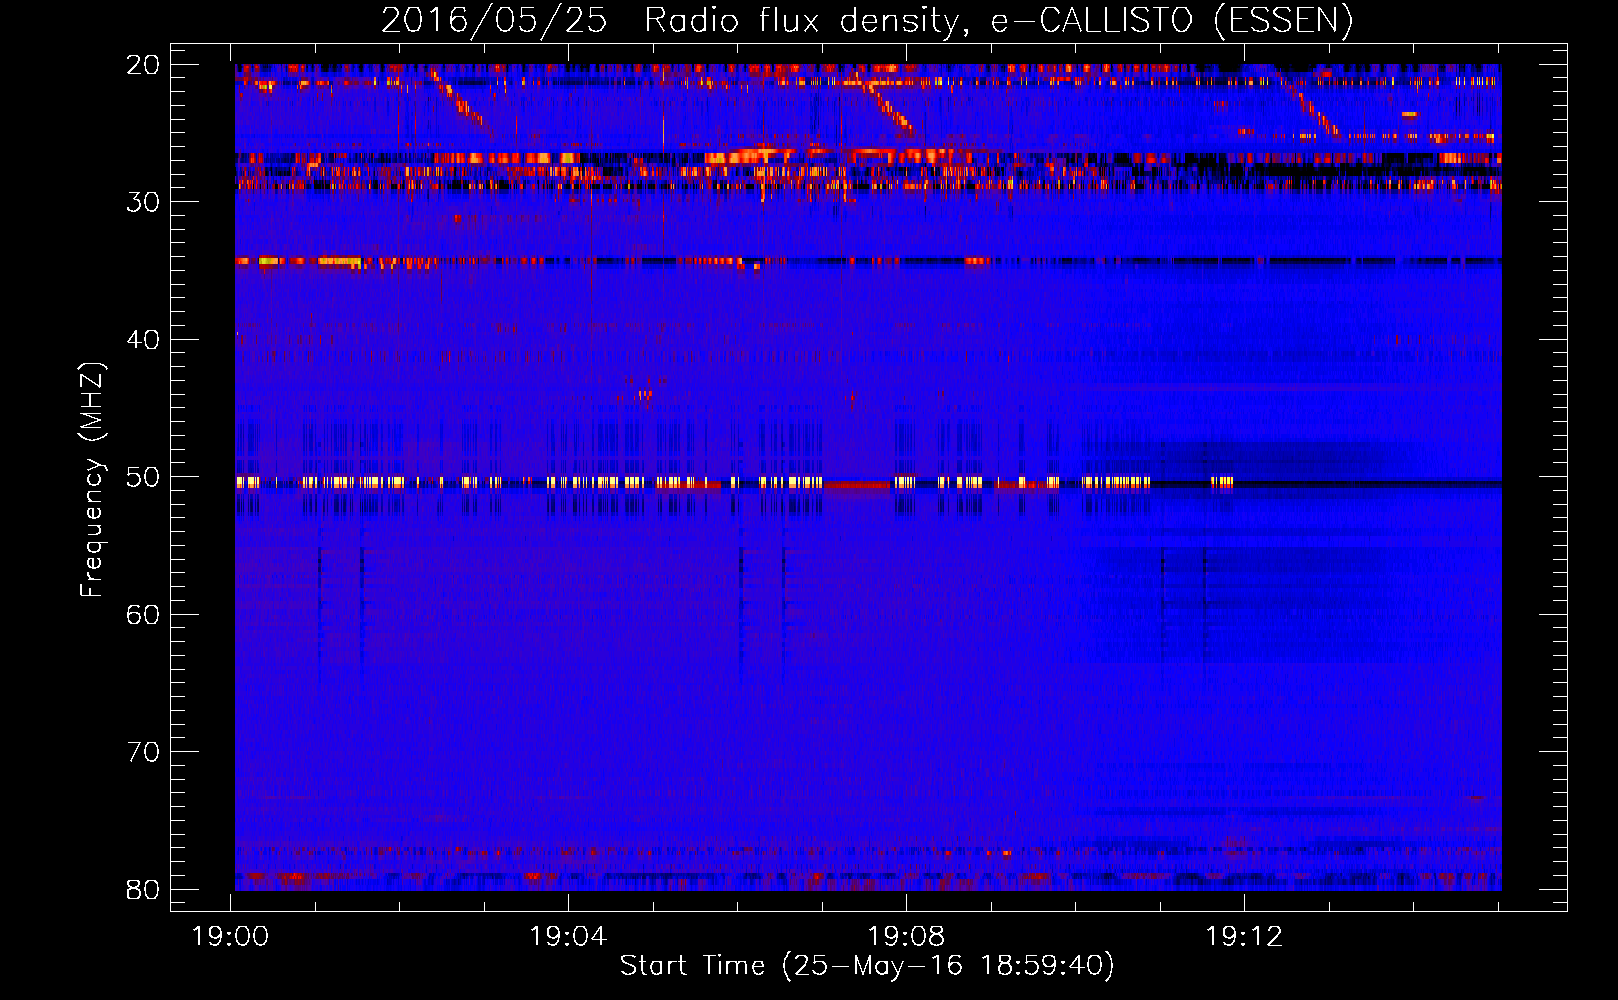Click the date "2016/05/25" in the title
The height and width of the screenshot is (1000, 1618).
coord(494,21)
